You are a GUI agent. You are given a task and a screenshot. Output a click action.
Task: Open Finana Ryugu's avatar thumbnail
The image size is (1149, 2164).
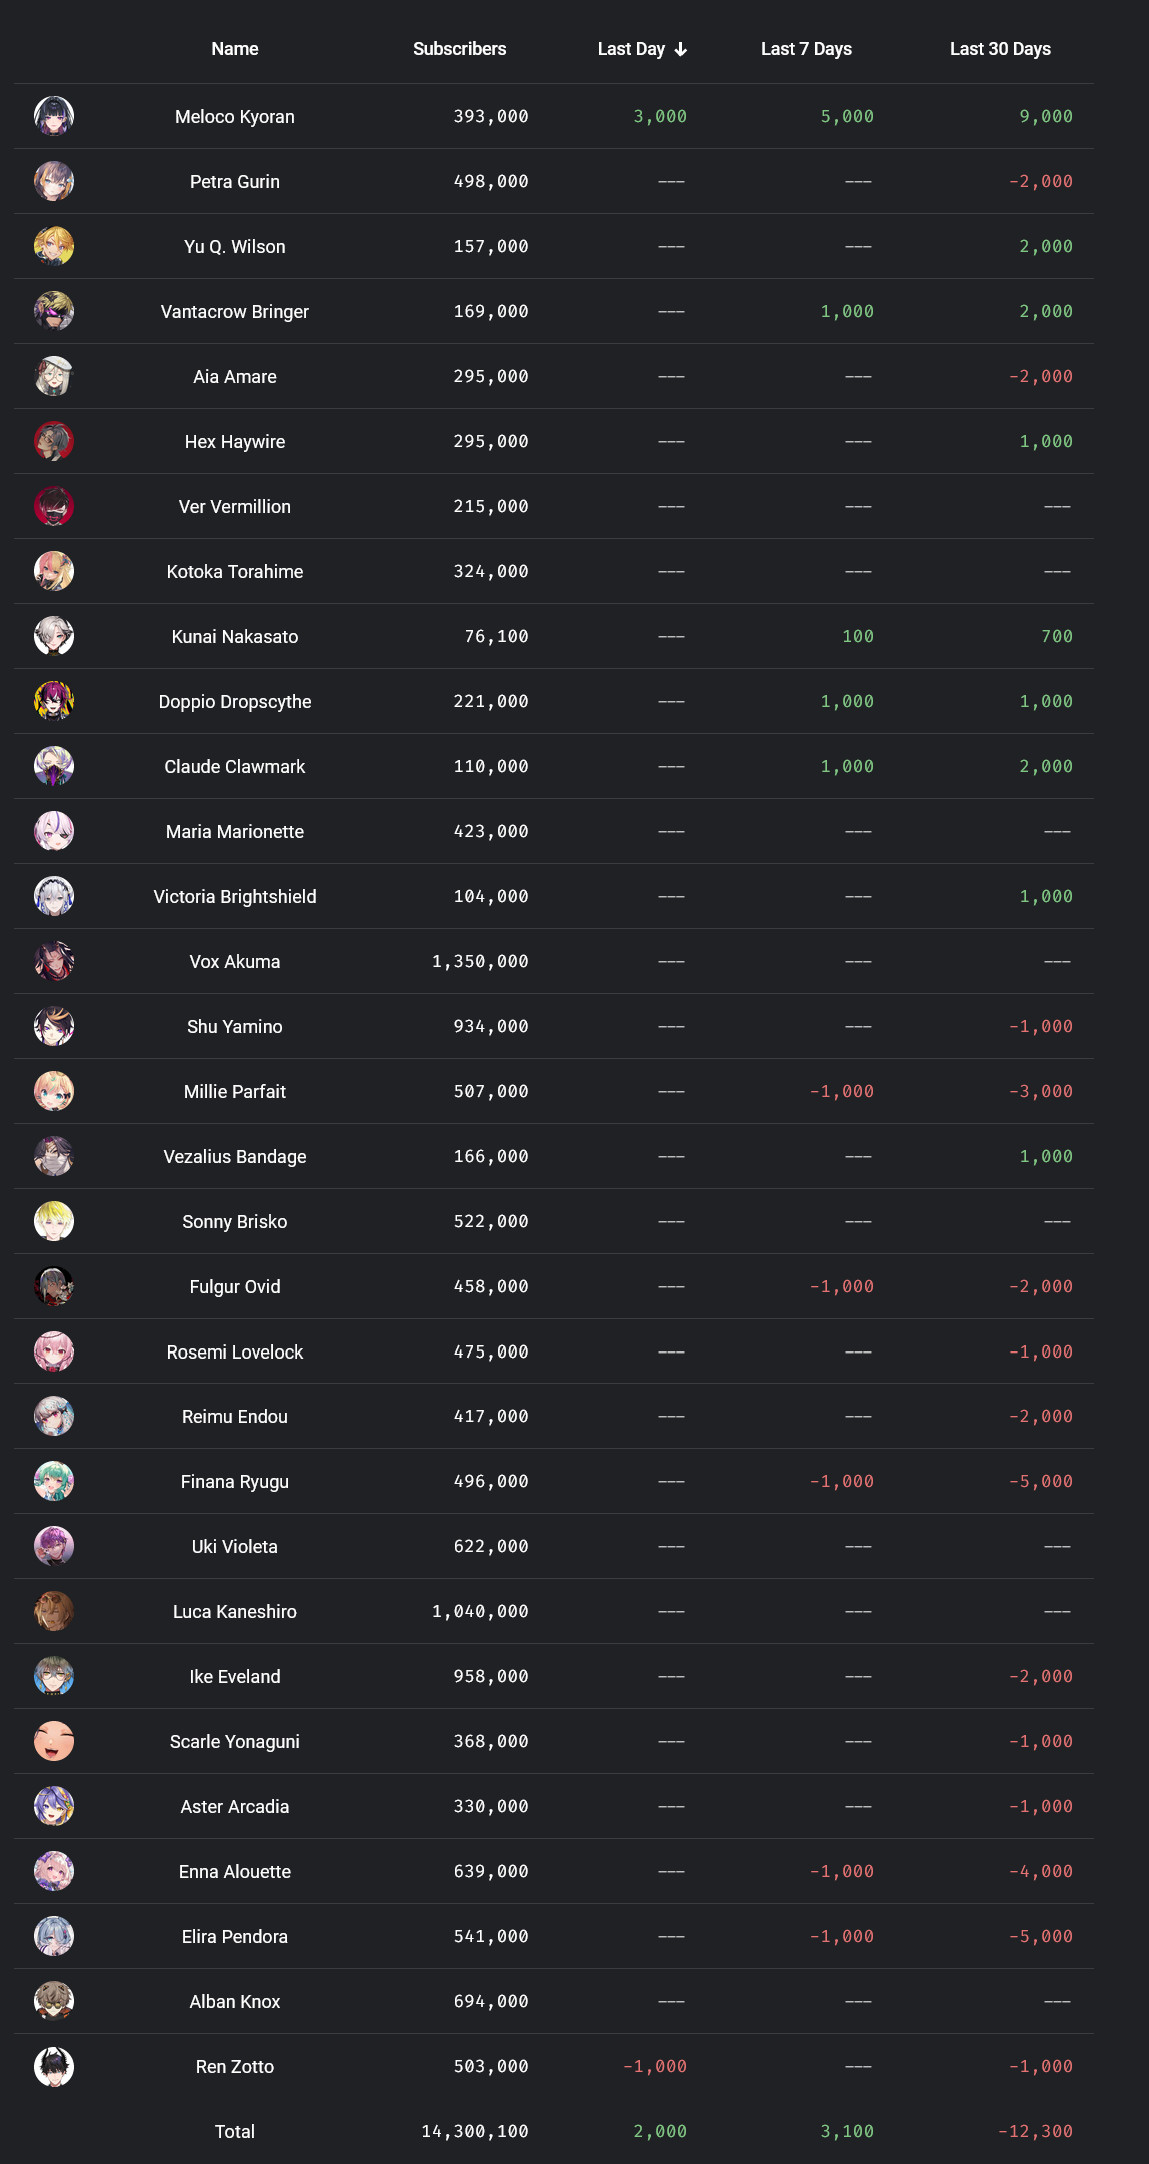click(x=54, y=1481)
